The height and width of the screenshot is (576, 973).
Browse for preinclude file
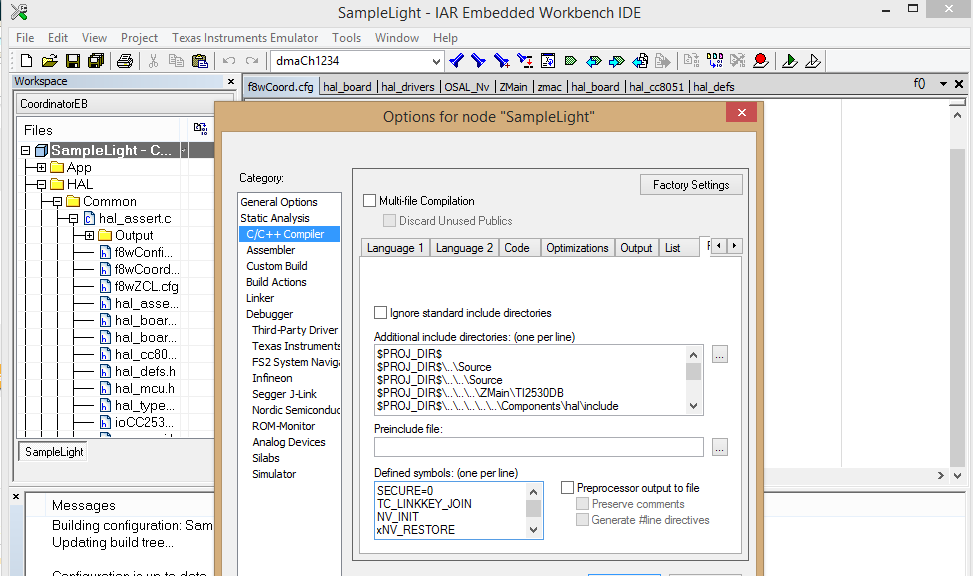coord(719,447)
